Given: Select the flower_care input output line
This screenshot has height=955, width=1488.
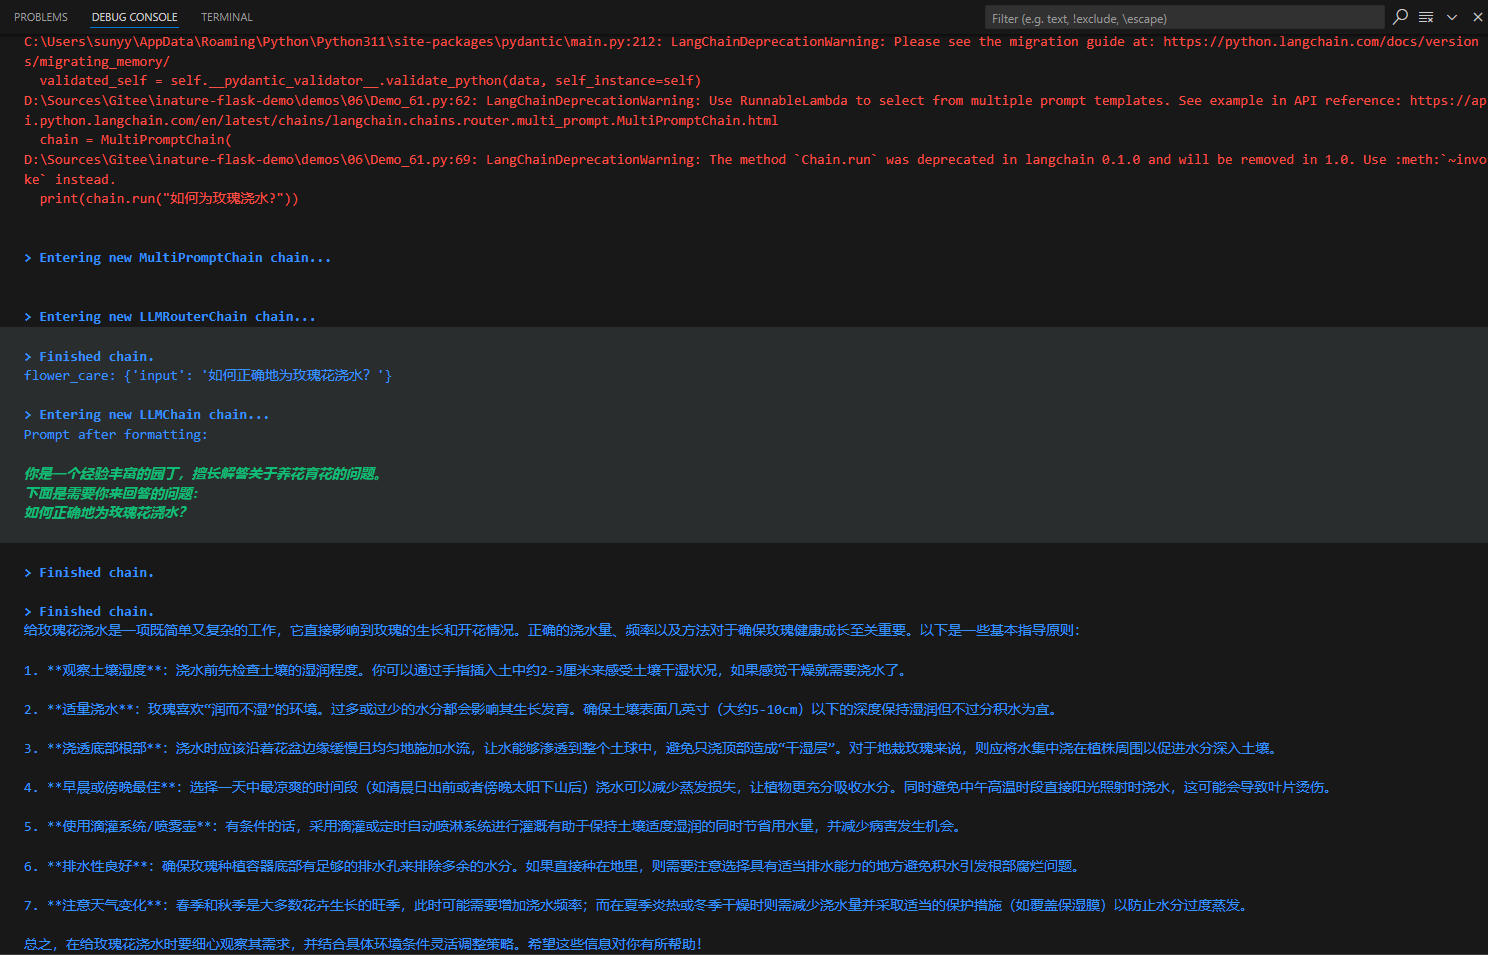Looking at the screenshot, I should tap(208, 376).
